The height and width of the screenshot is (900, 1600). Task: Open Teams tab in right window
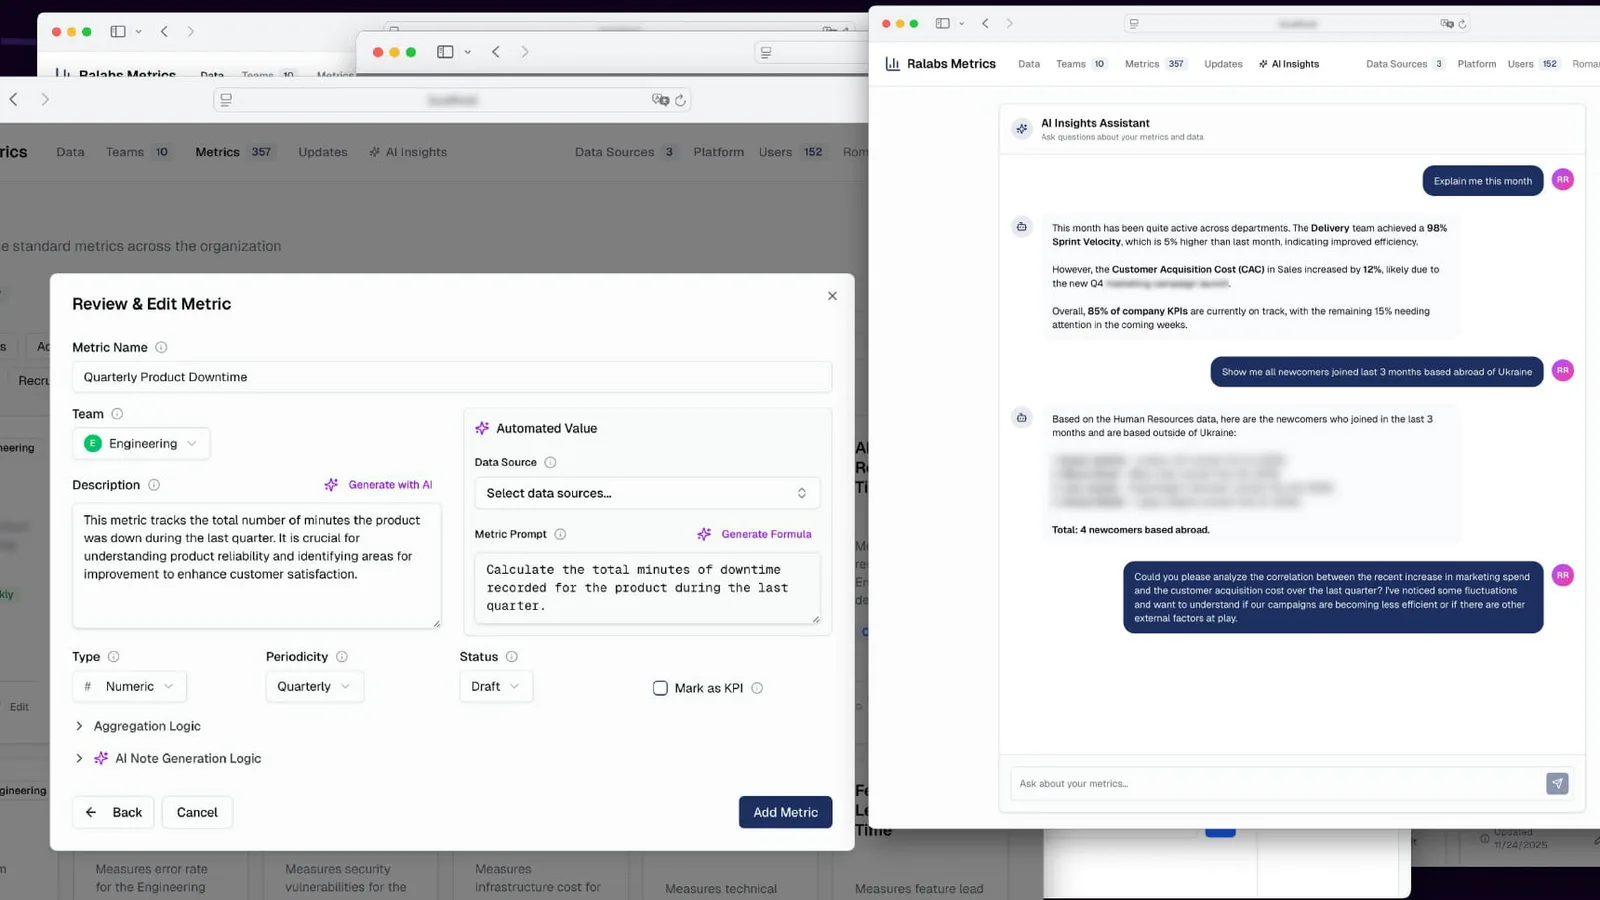click(x=1081, y=64)
